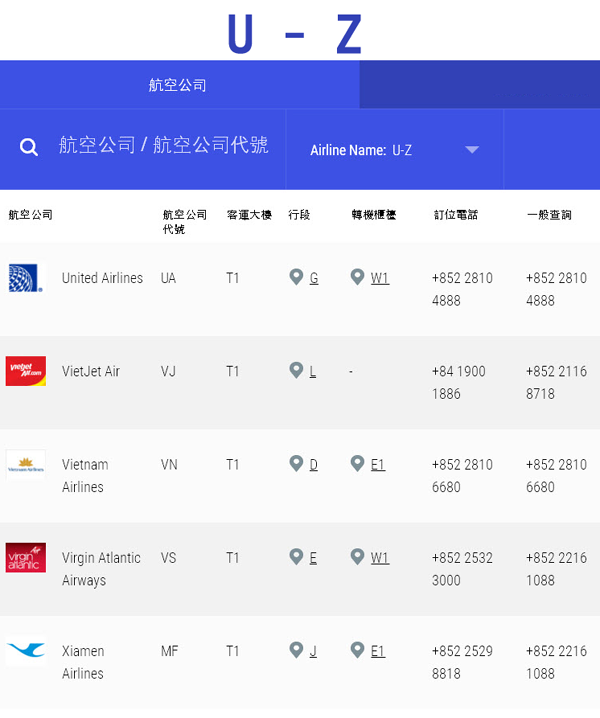Click Virgin Atlantic general enquiry number
Image resolution: width=600 pixels, height=718 pixels.
point(556,569)
